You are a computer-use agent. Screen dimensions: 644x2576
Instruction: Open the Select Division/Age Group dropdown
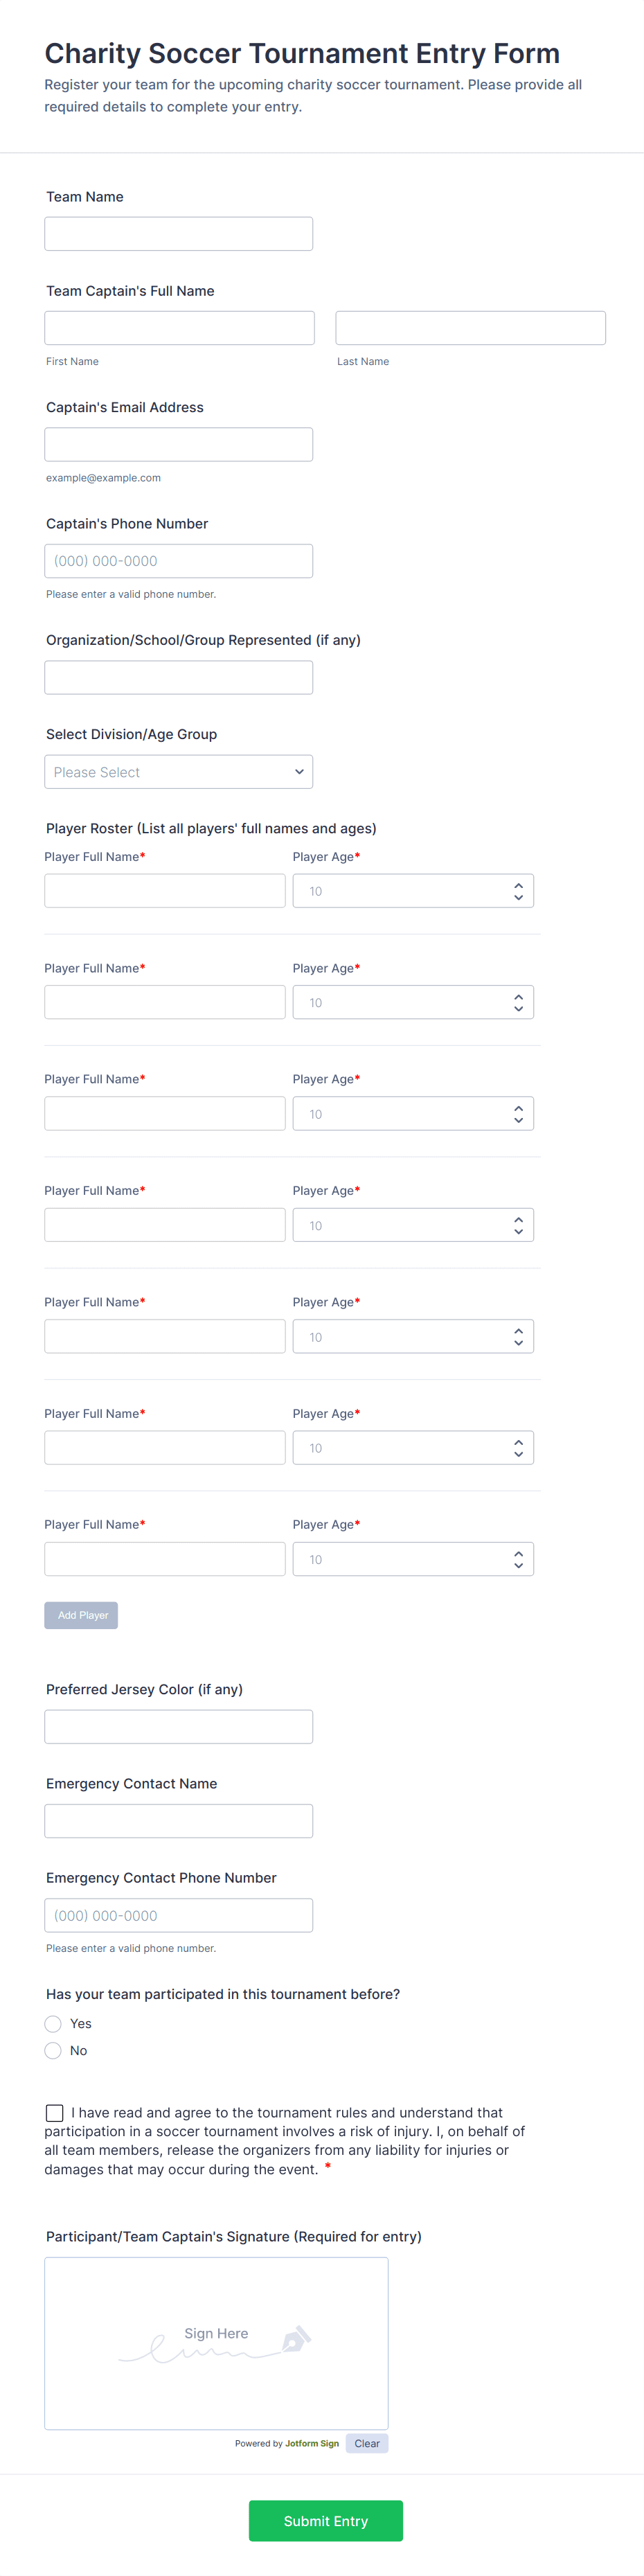coord(179,772)
